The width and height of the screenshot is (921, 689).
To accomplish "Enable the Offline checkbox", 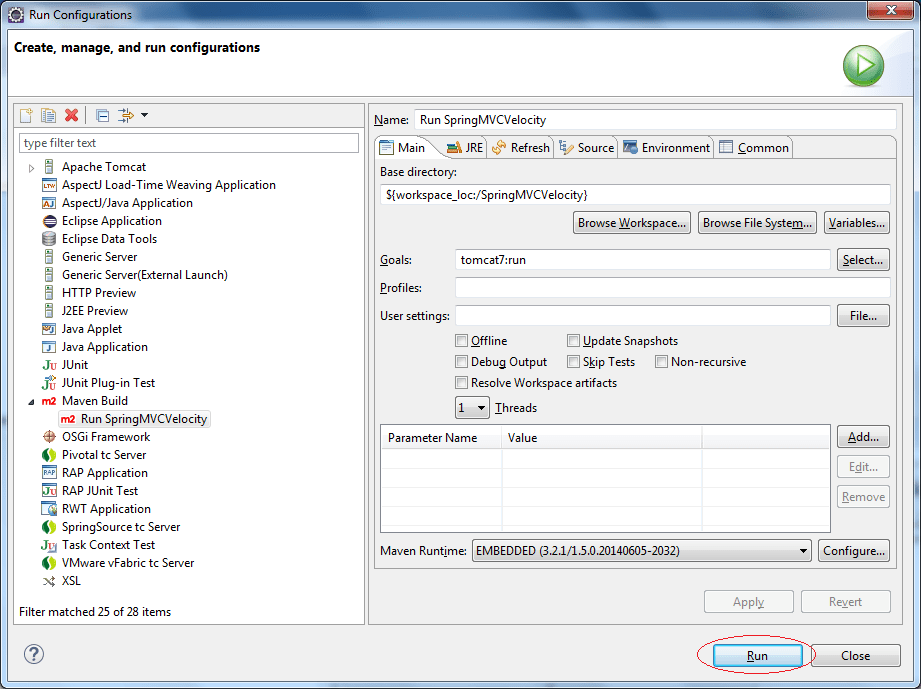I will click(462, 341).
